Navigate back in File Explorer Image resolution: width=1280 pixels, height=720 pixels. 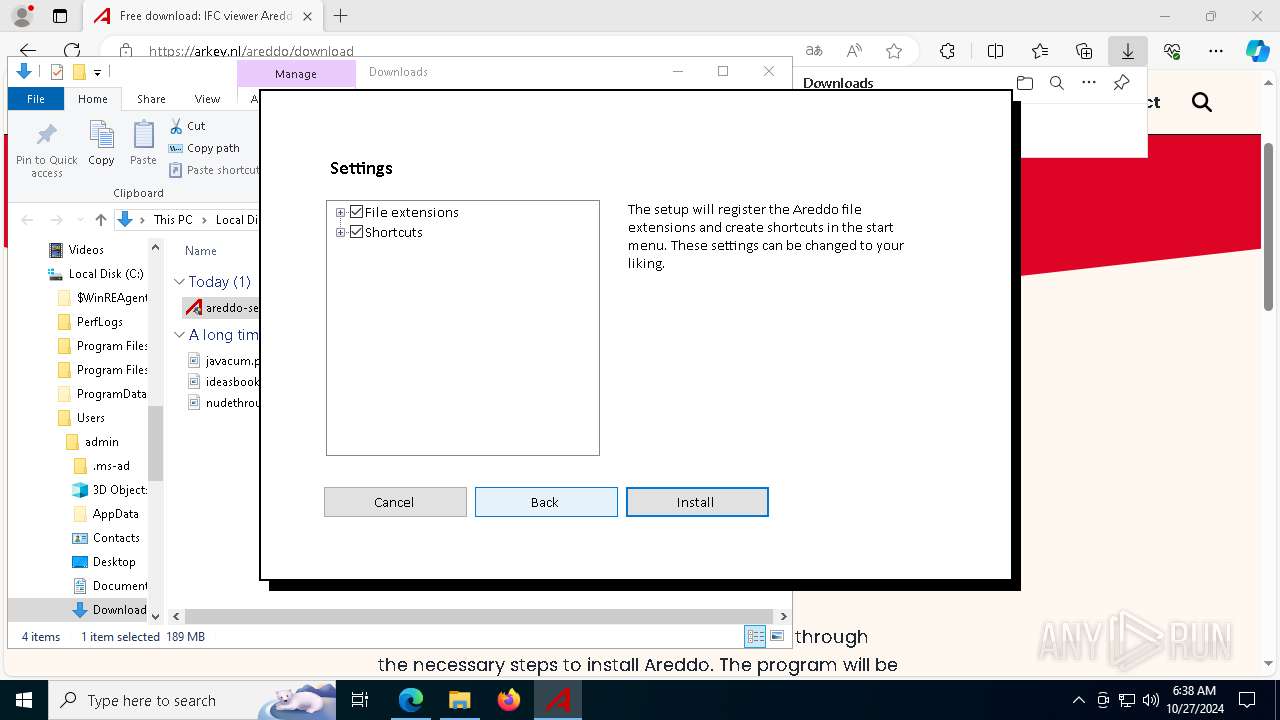tap(28, 220)
